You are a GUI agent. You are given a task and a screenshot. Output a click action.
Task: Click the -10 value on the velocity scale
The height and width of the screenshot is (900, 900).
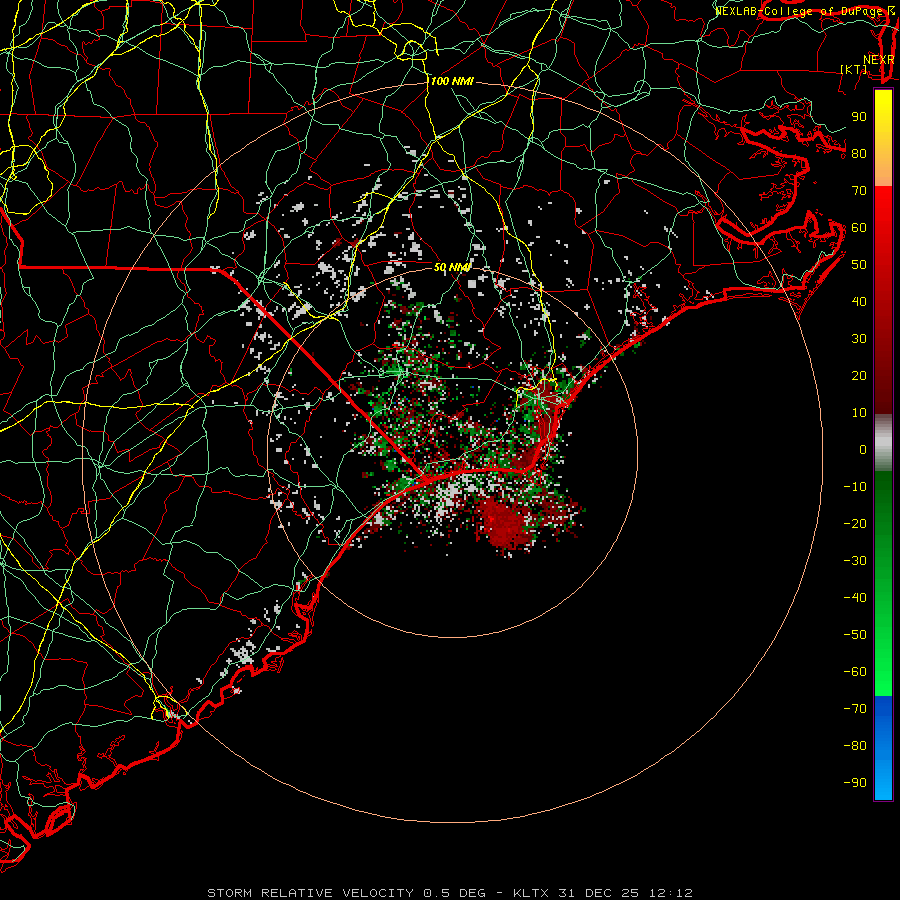pos(855,487)
